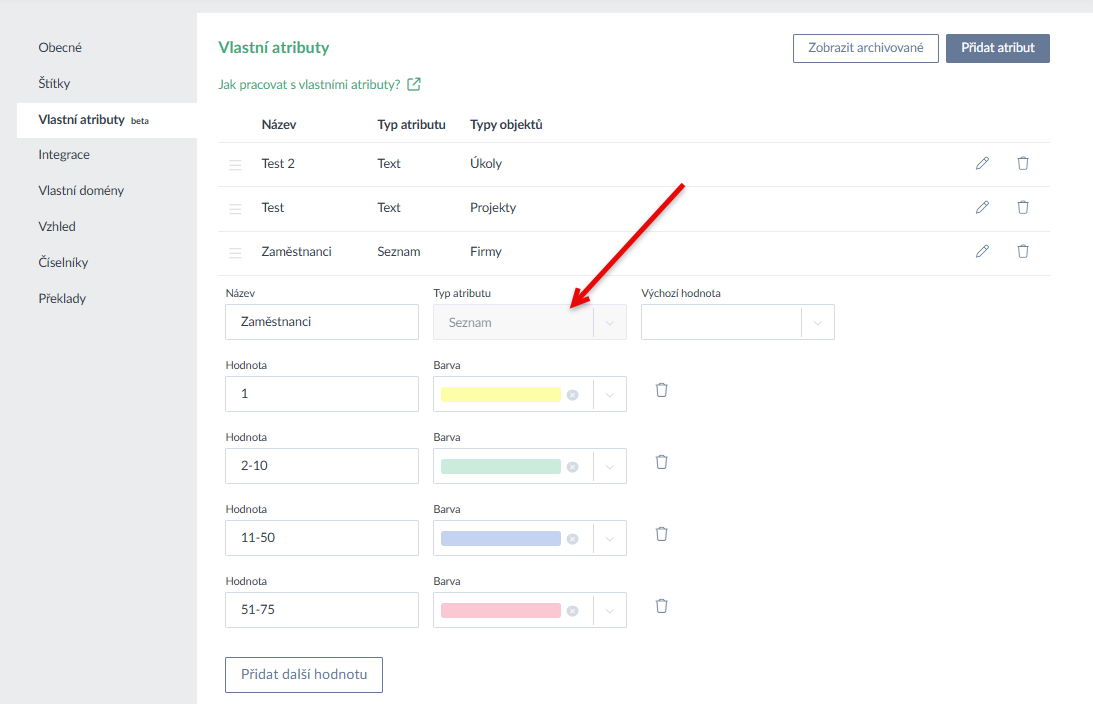Select the yellow color swatch for value 1
The width and height of the screenshot is (1093, 704).
click(x=500, y=395)
